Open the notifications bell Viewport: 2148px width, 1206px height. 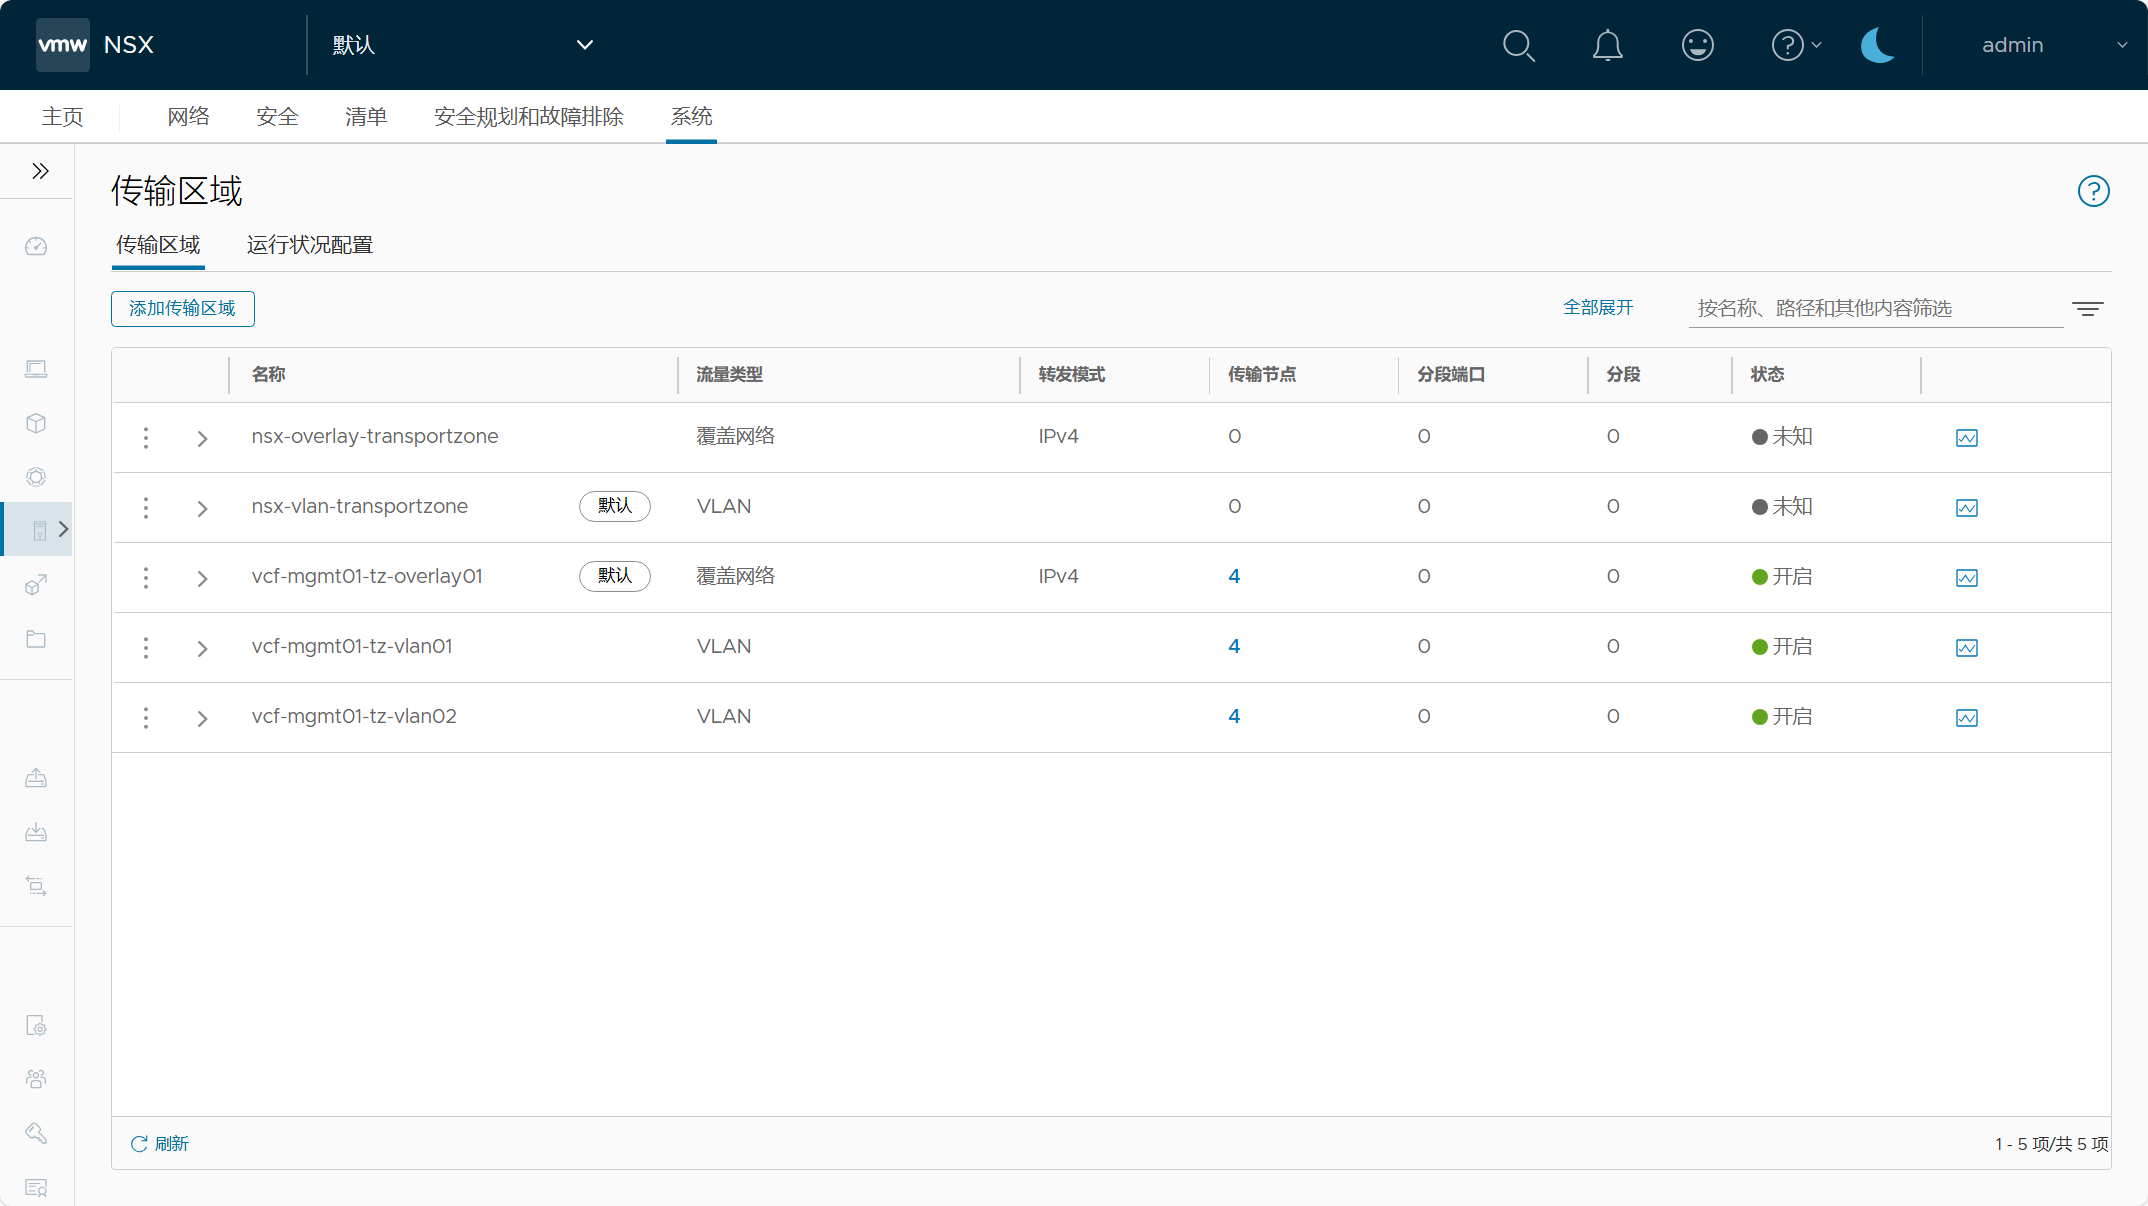(x=1608, y=45)
